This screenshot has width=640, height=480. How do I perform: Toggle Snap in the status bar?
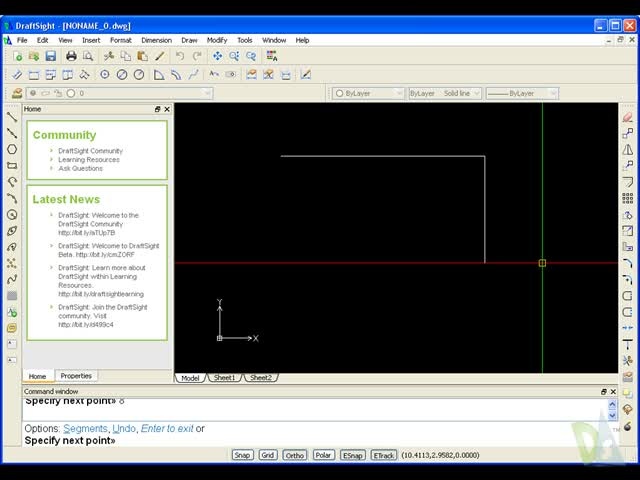pyautogui.click(x=242, y=455)
